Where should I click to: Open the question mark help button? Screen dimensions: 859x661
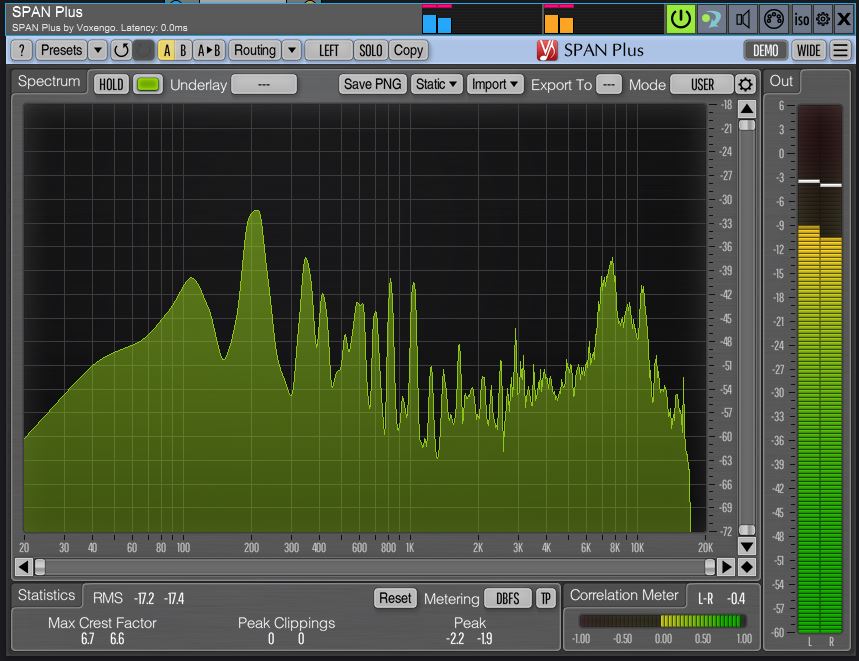21,50
